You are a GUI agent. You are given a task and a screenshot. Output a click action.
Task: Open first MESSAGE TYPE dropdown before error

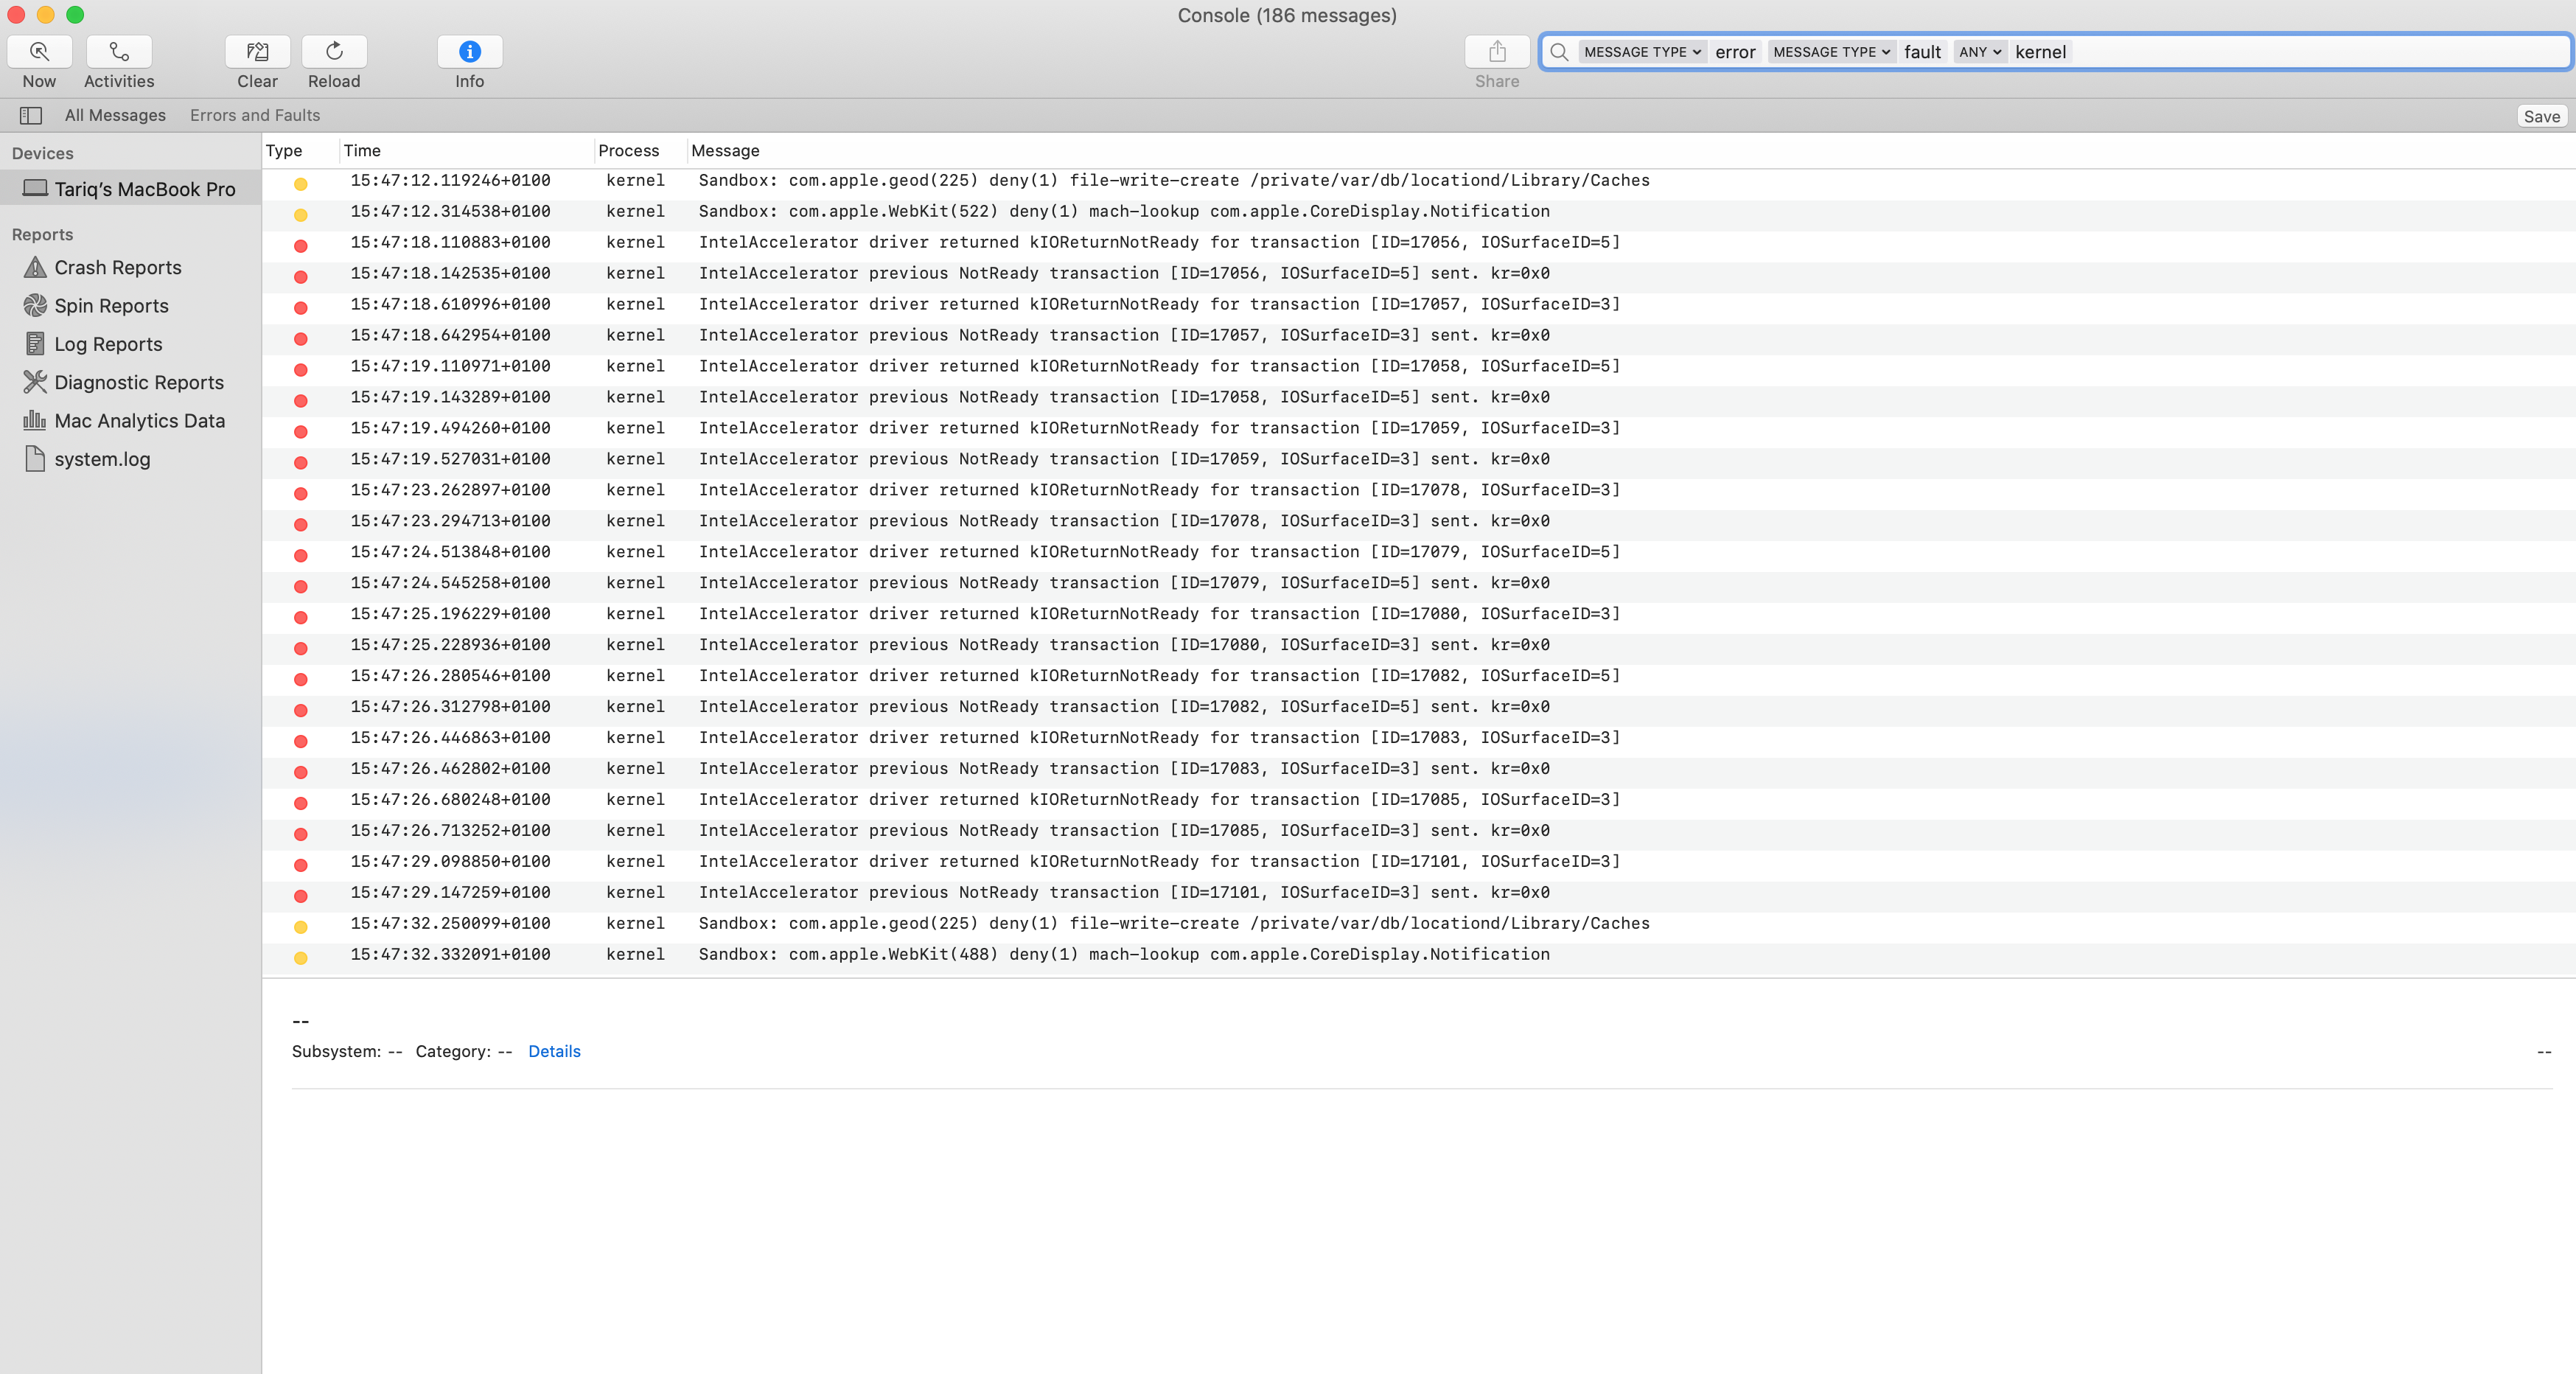[1642, 52]
